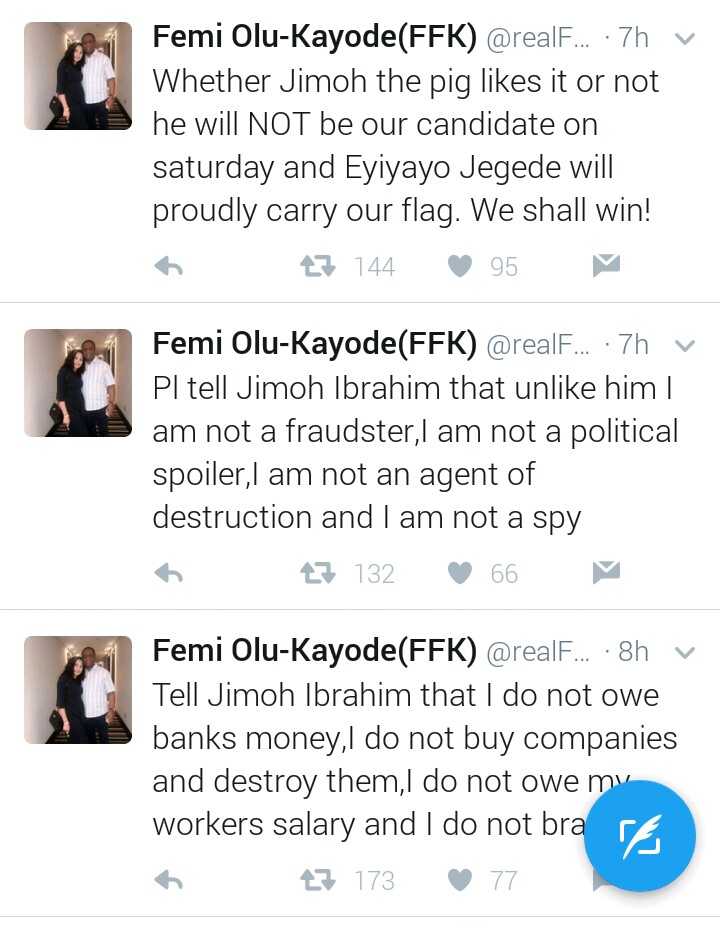Open options chevron on the second tweet
Viewport: 720px width, 928px height.
(x=685, y=346)
